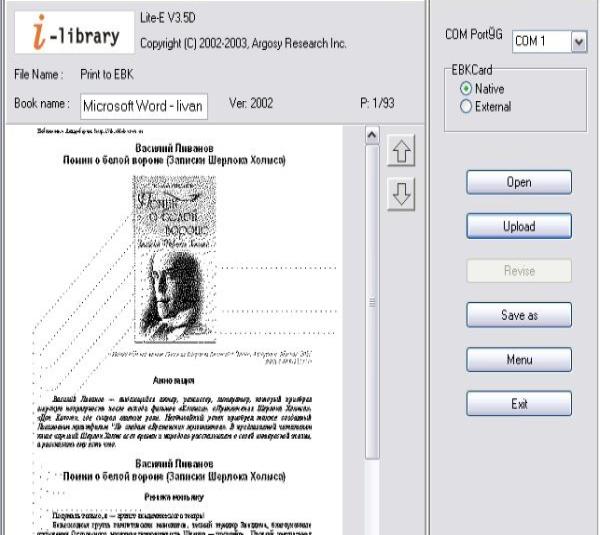Viewport: 600px width, 535px height.
Task: Click the 'Lite-E V3.5D' version label
Action: tap(168, 18)
